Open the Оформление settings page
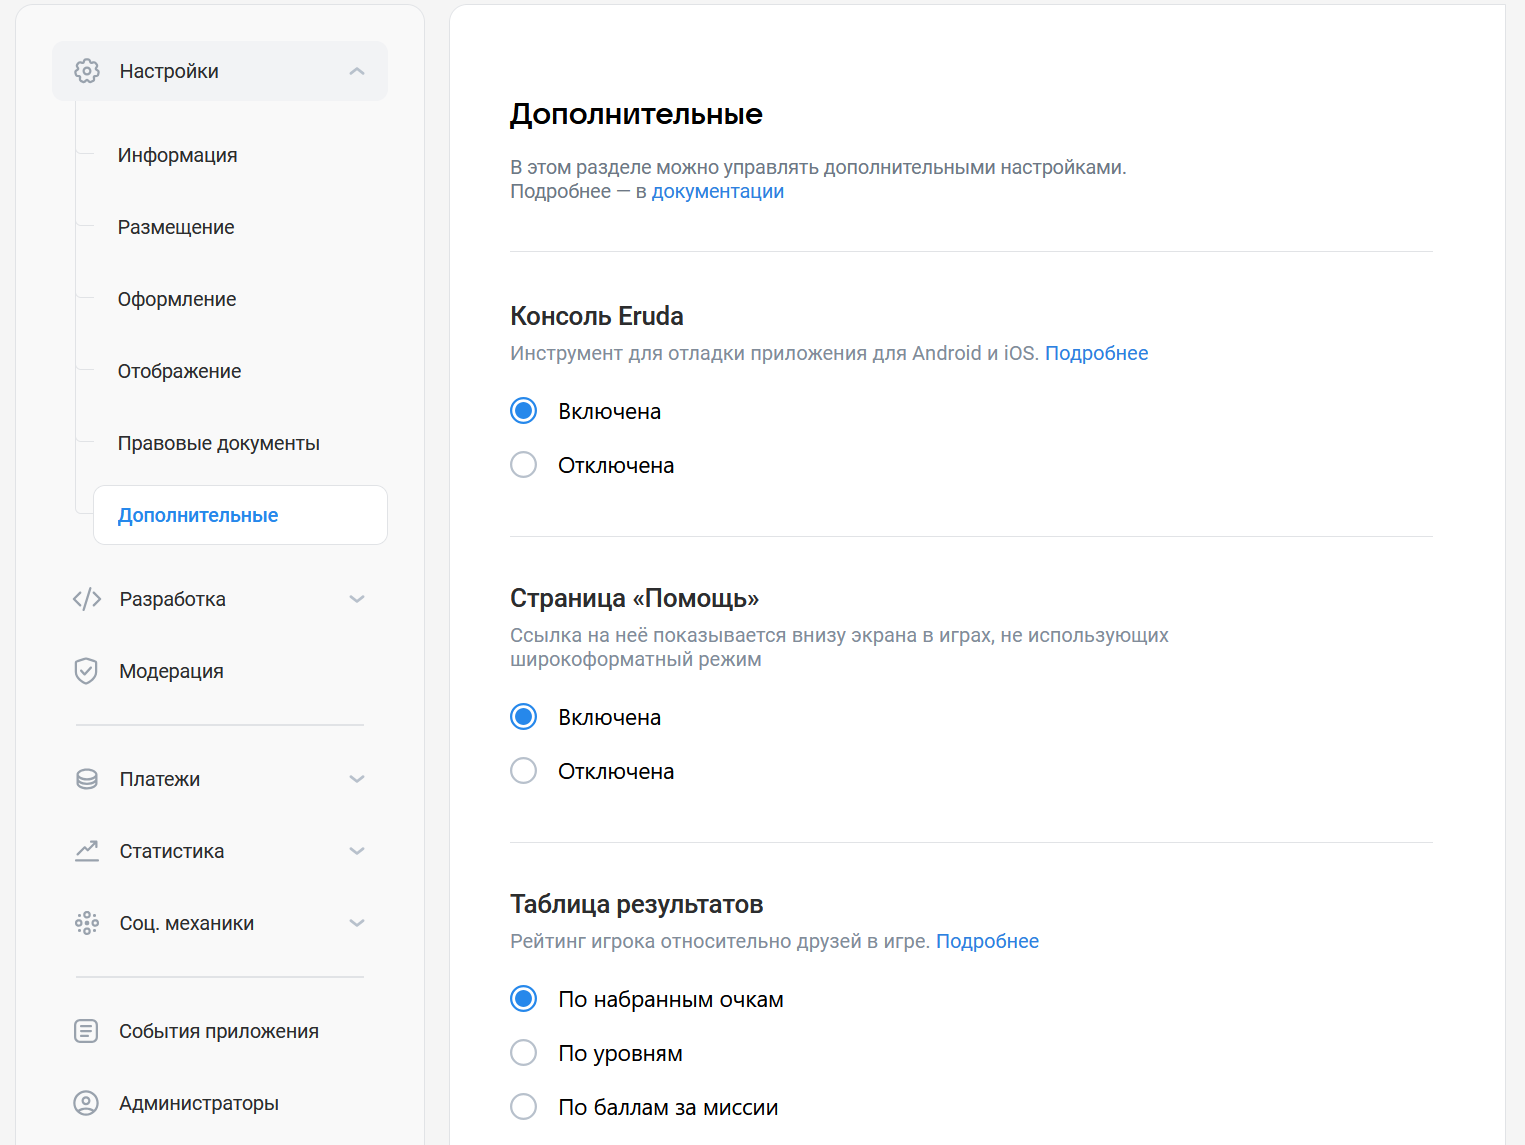The height and width of the screenshot is (1145, 1525). tap(177, 298)
